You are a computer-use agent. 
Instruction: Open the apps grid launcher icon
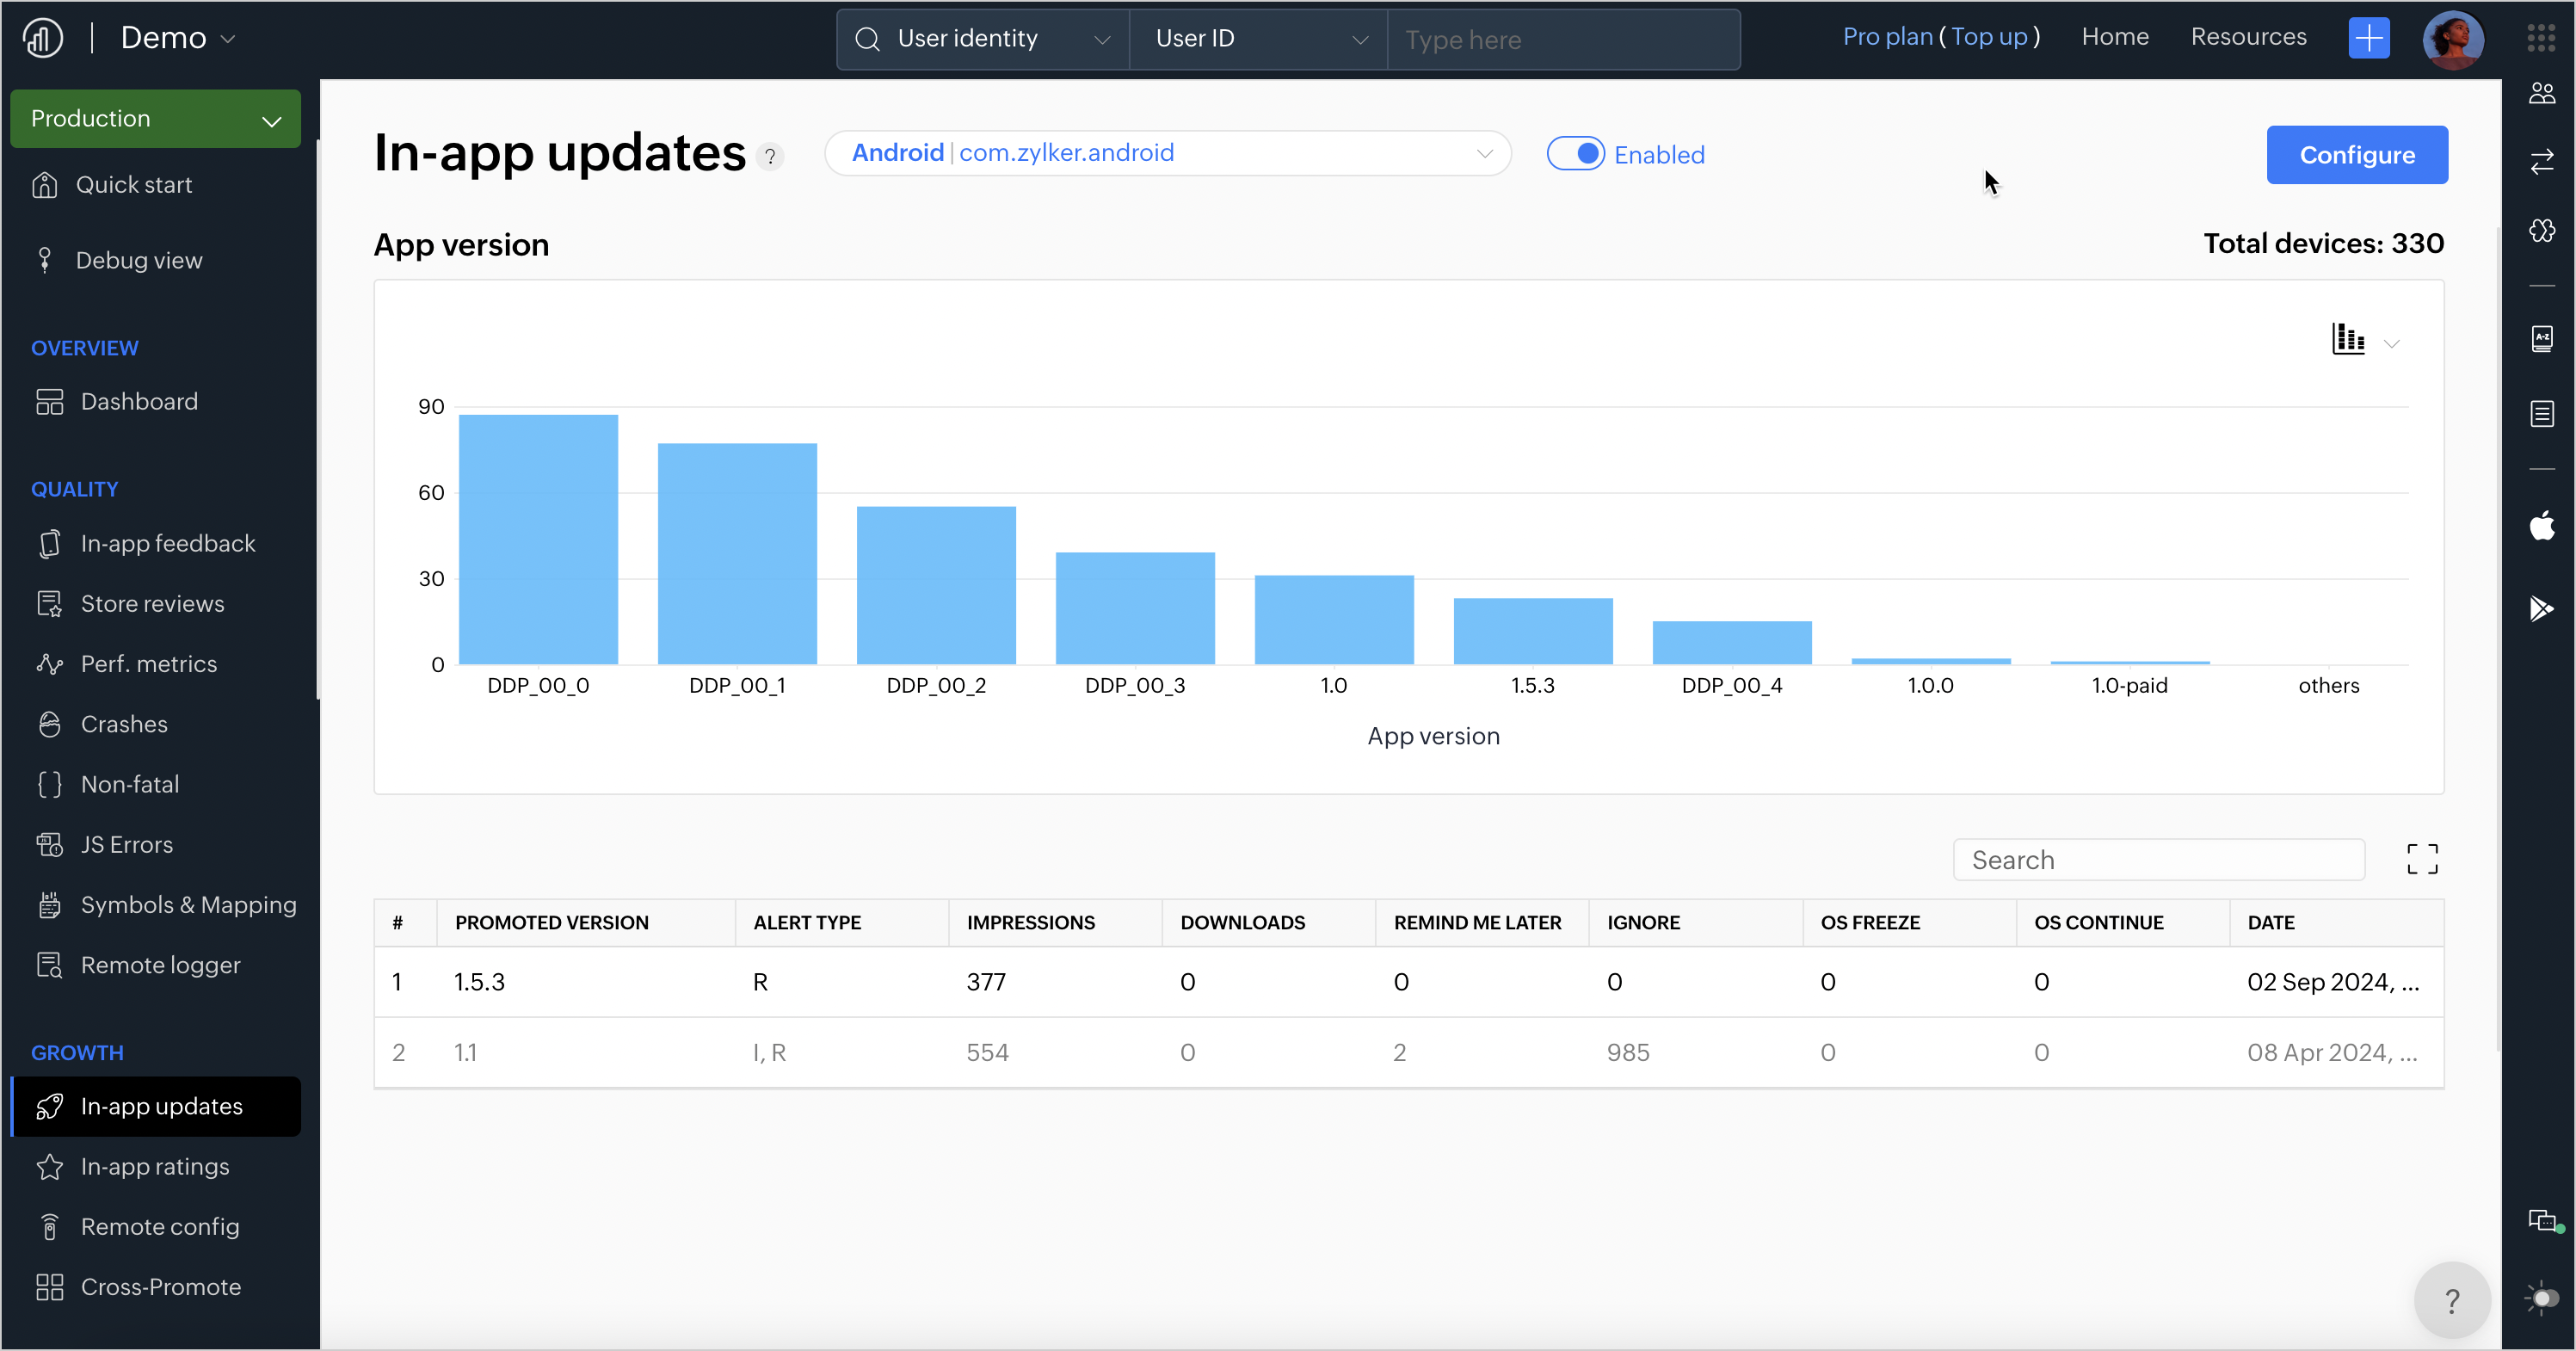pos(2541,38)
